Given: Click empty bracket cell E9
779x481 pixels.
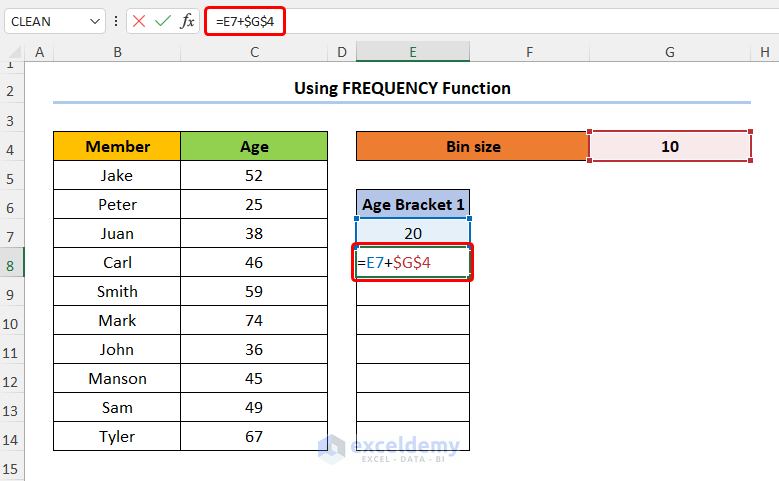Looking at the screenshot, I should point(413,292).
